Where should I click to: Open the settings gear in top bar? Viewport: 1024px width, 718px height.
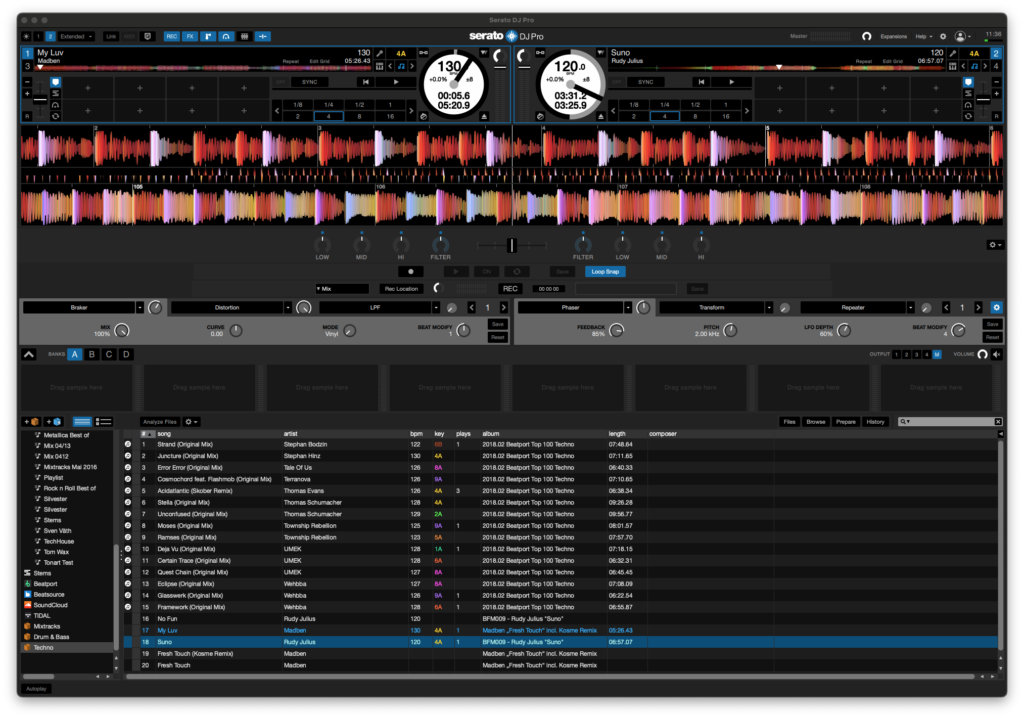coord(942,36)
